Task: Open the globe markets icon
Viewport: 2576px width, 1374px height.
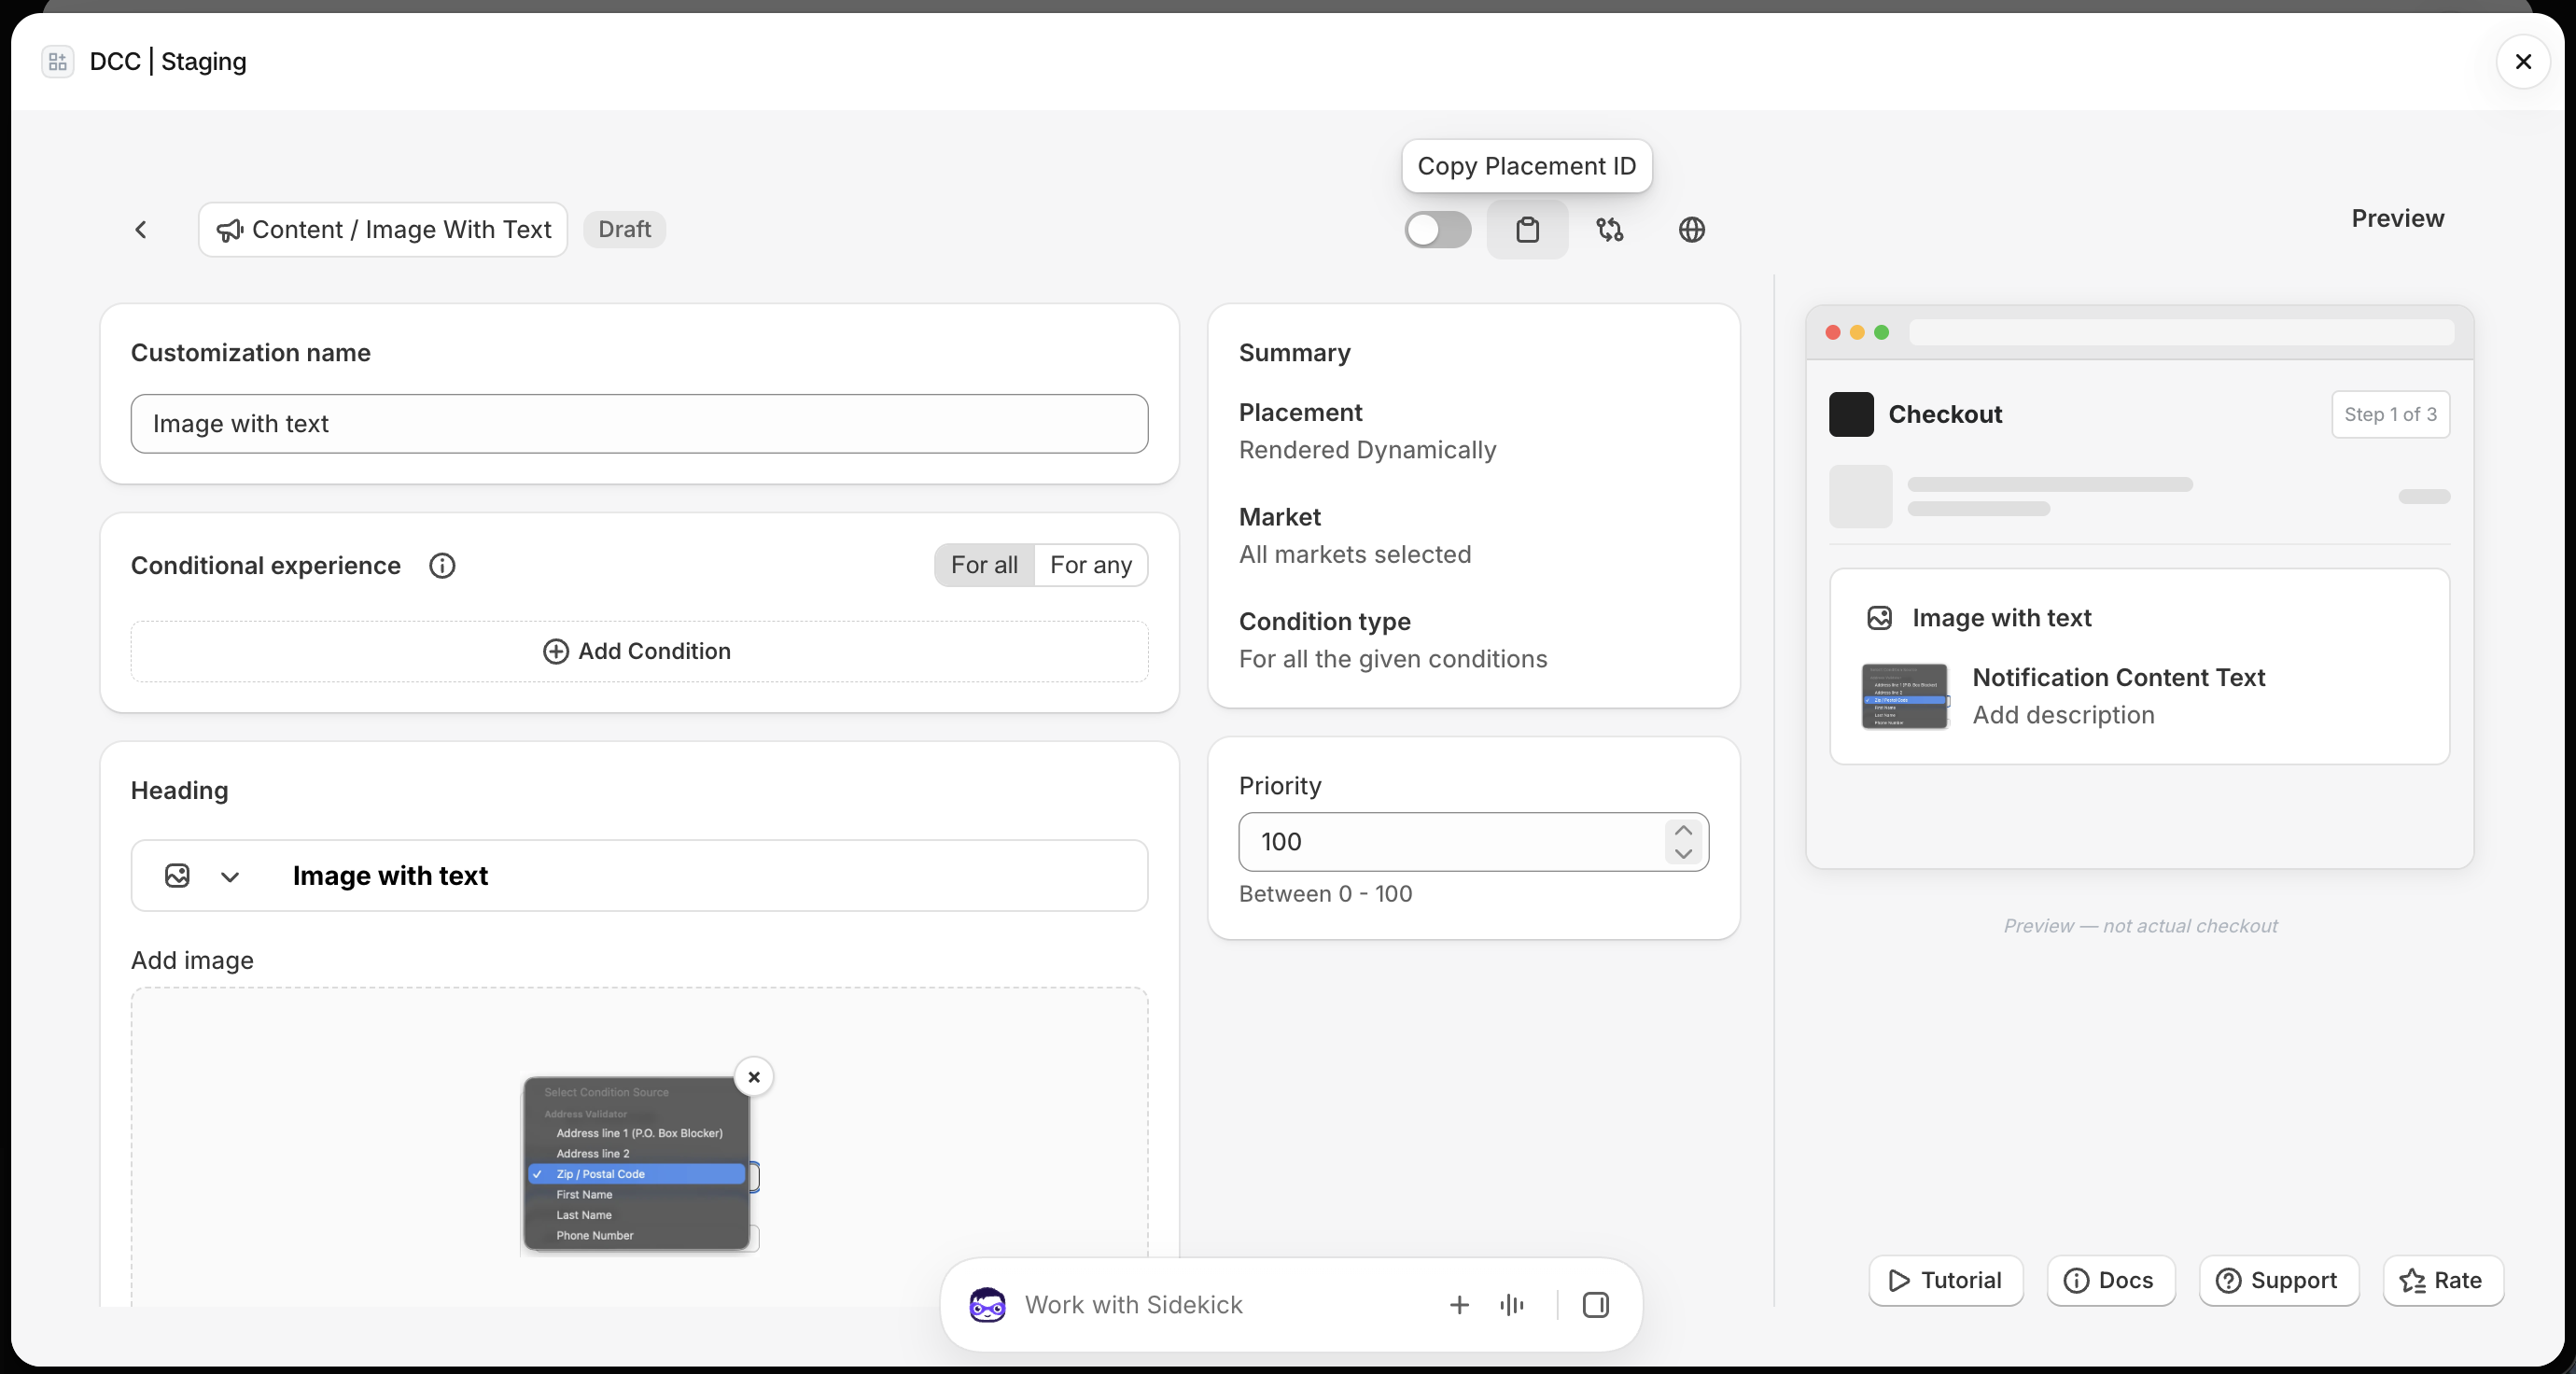Action: (x=1691, y=230)
